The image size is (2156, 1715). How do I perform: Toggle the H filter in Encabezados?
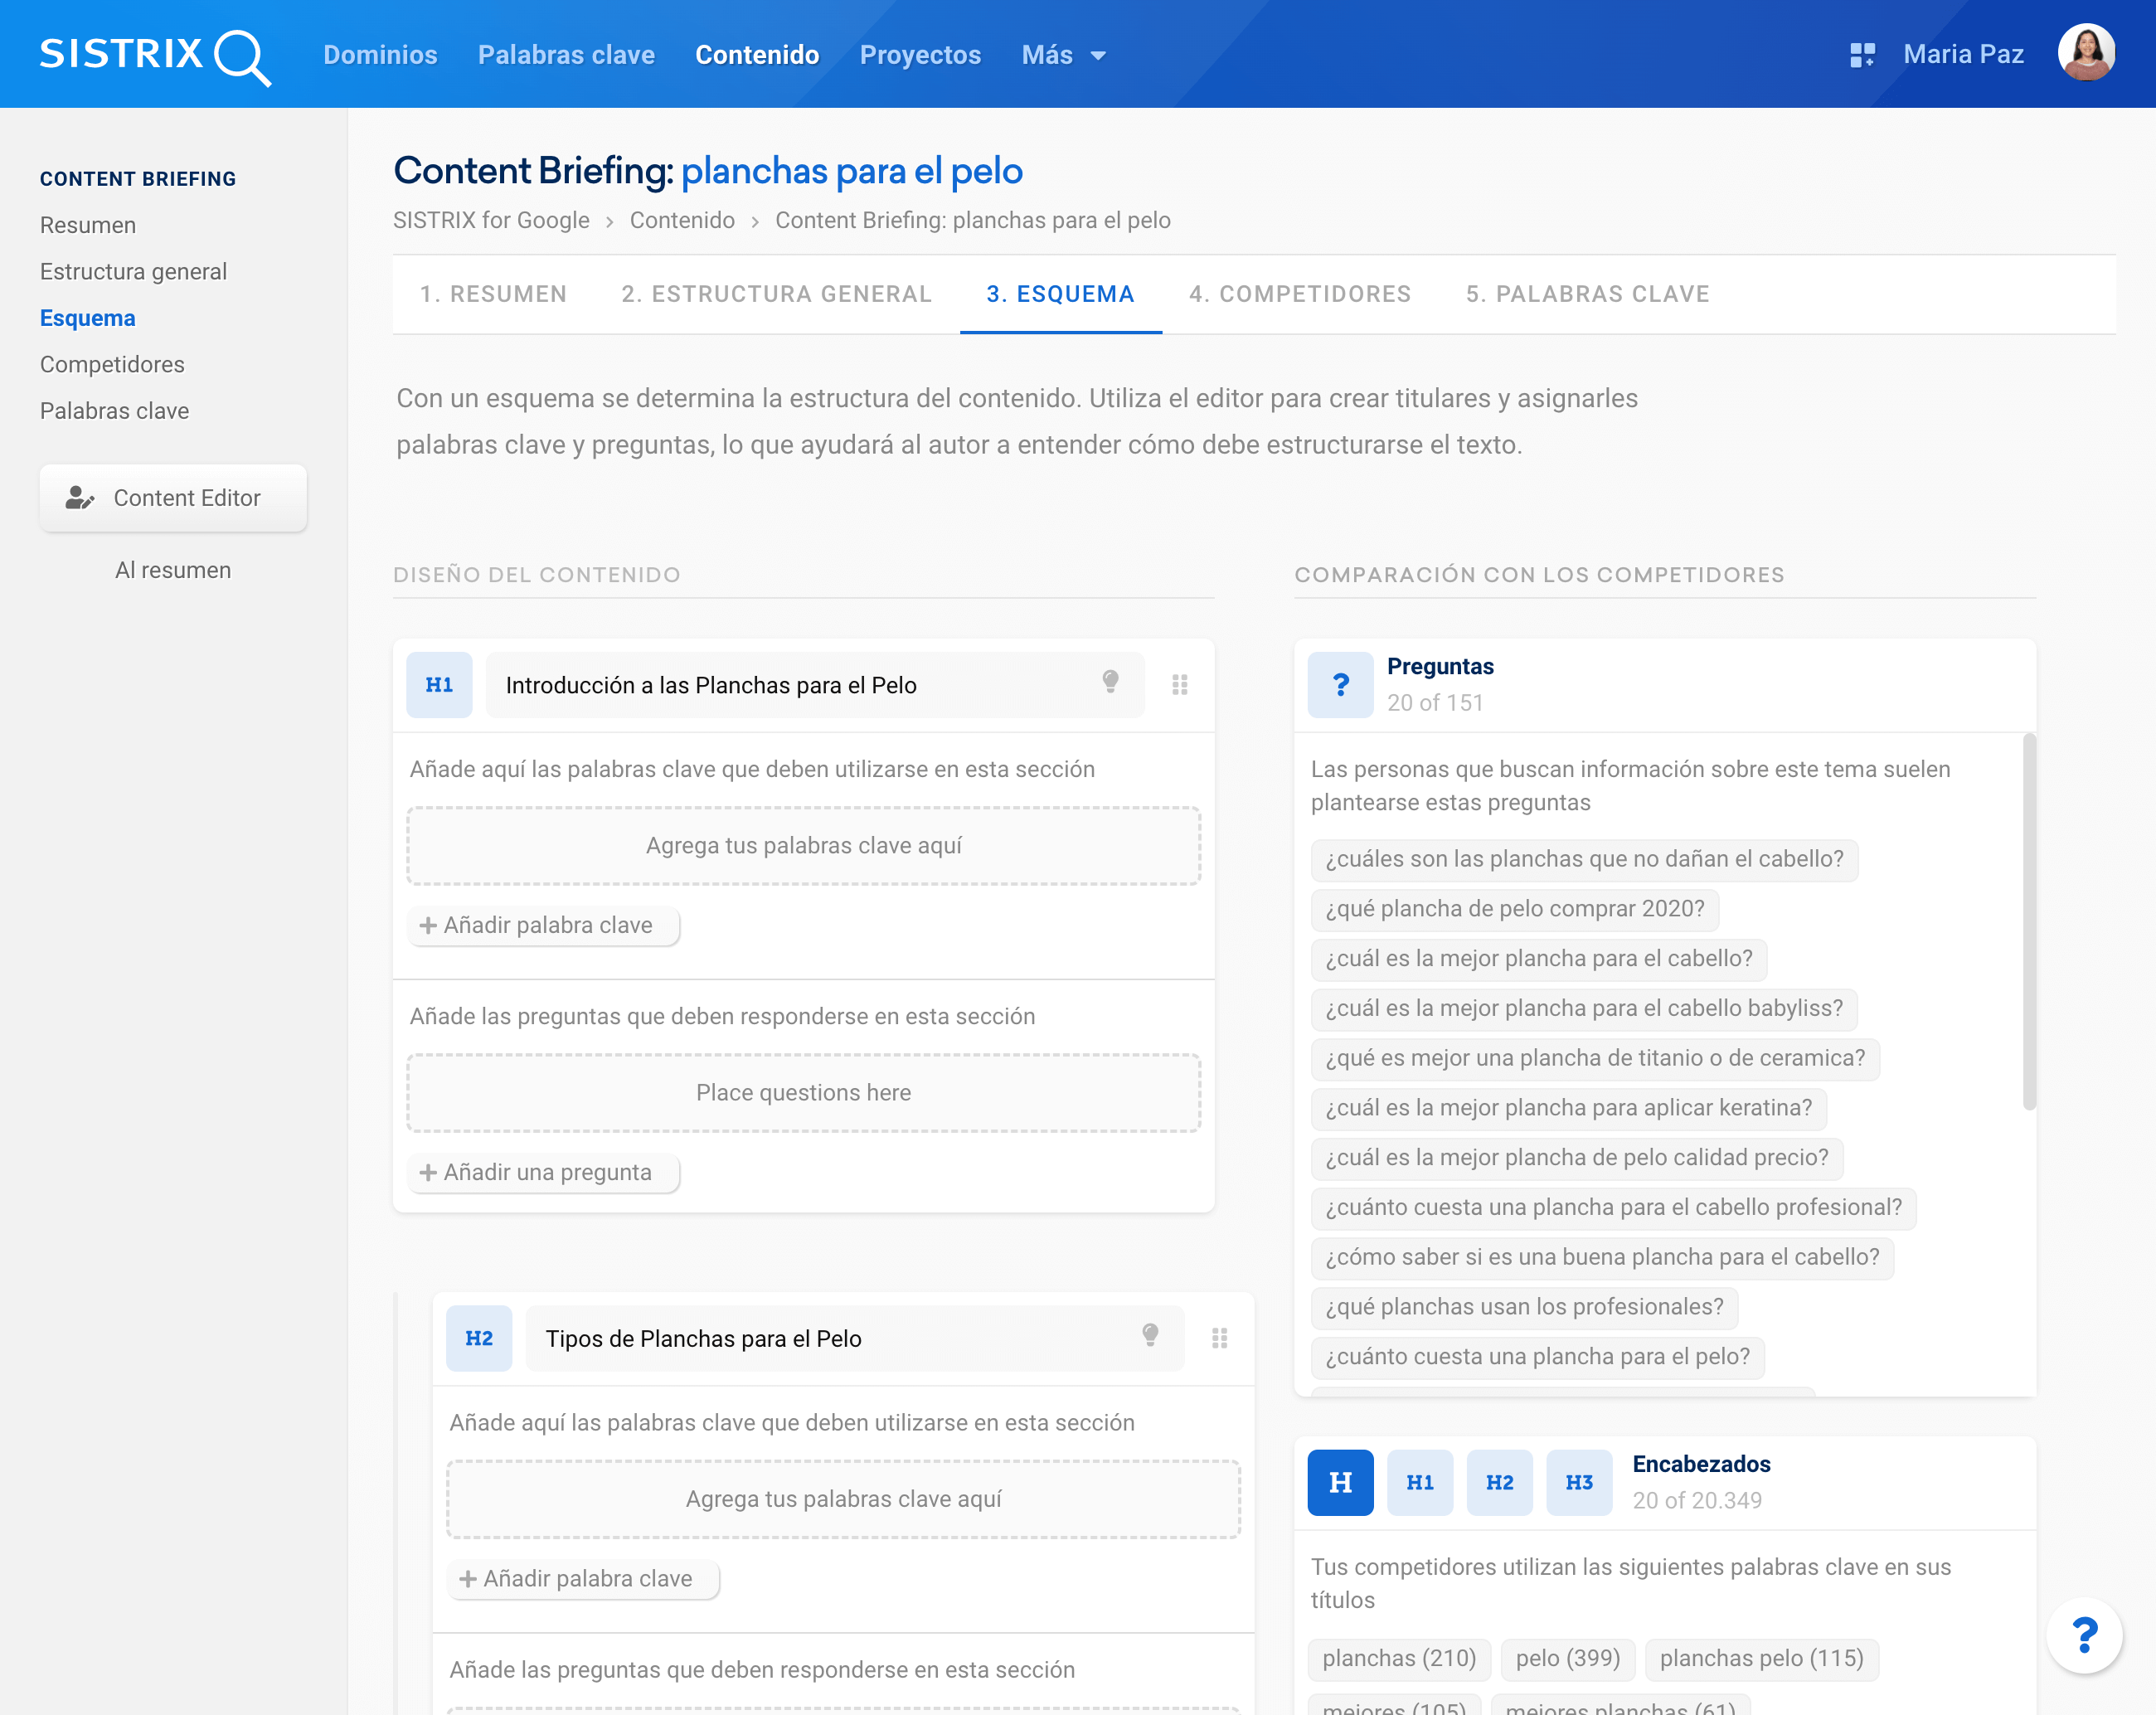pyautogui.click(x=1340, y=1482)
